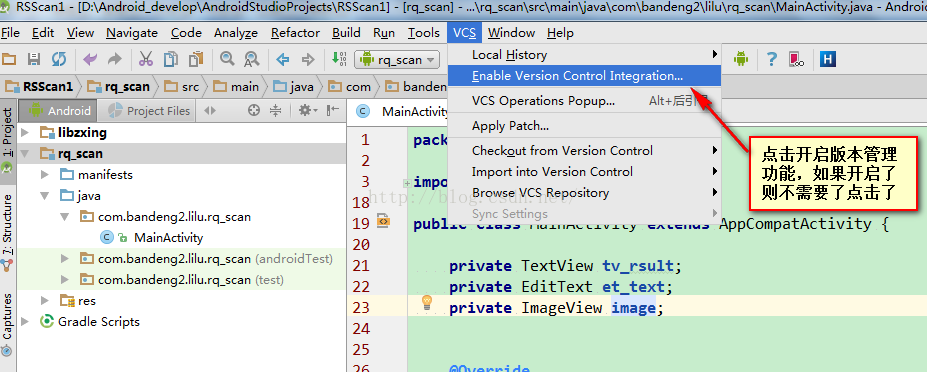
Task: Collapse the com.bandeng2.lilu.rq_scan main package
Action: coord(64,217)
